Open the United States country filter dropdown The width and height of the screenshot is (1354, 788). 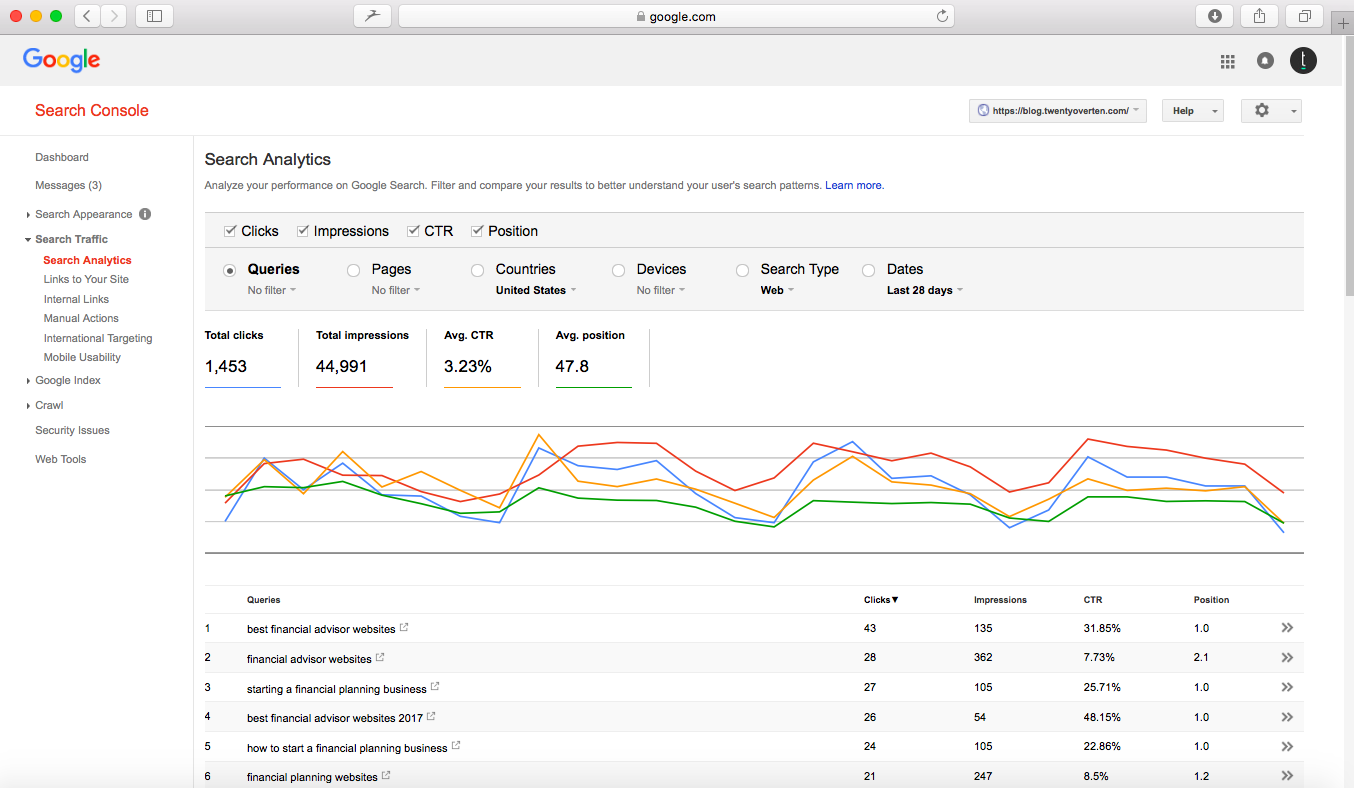click(536, 290)
